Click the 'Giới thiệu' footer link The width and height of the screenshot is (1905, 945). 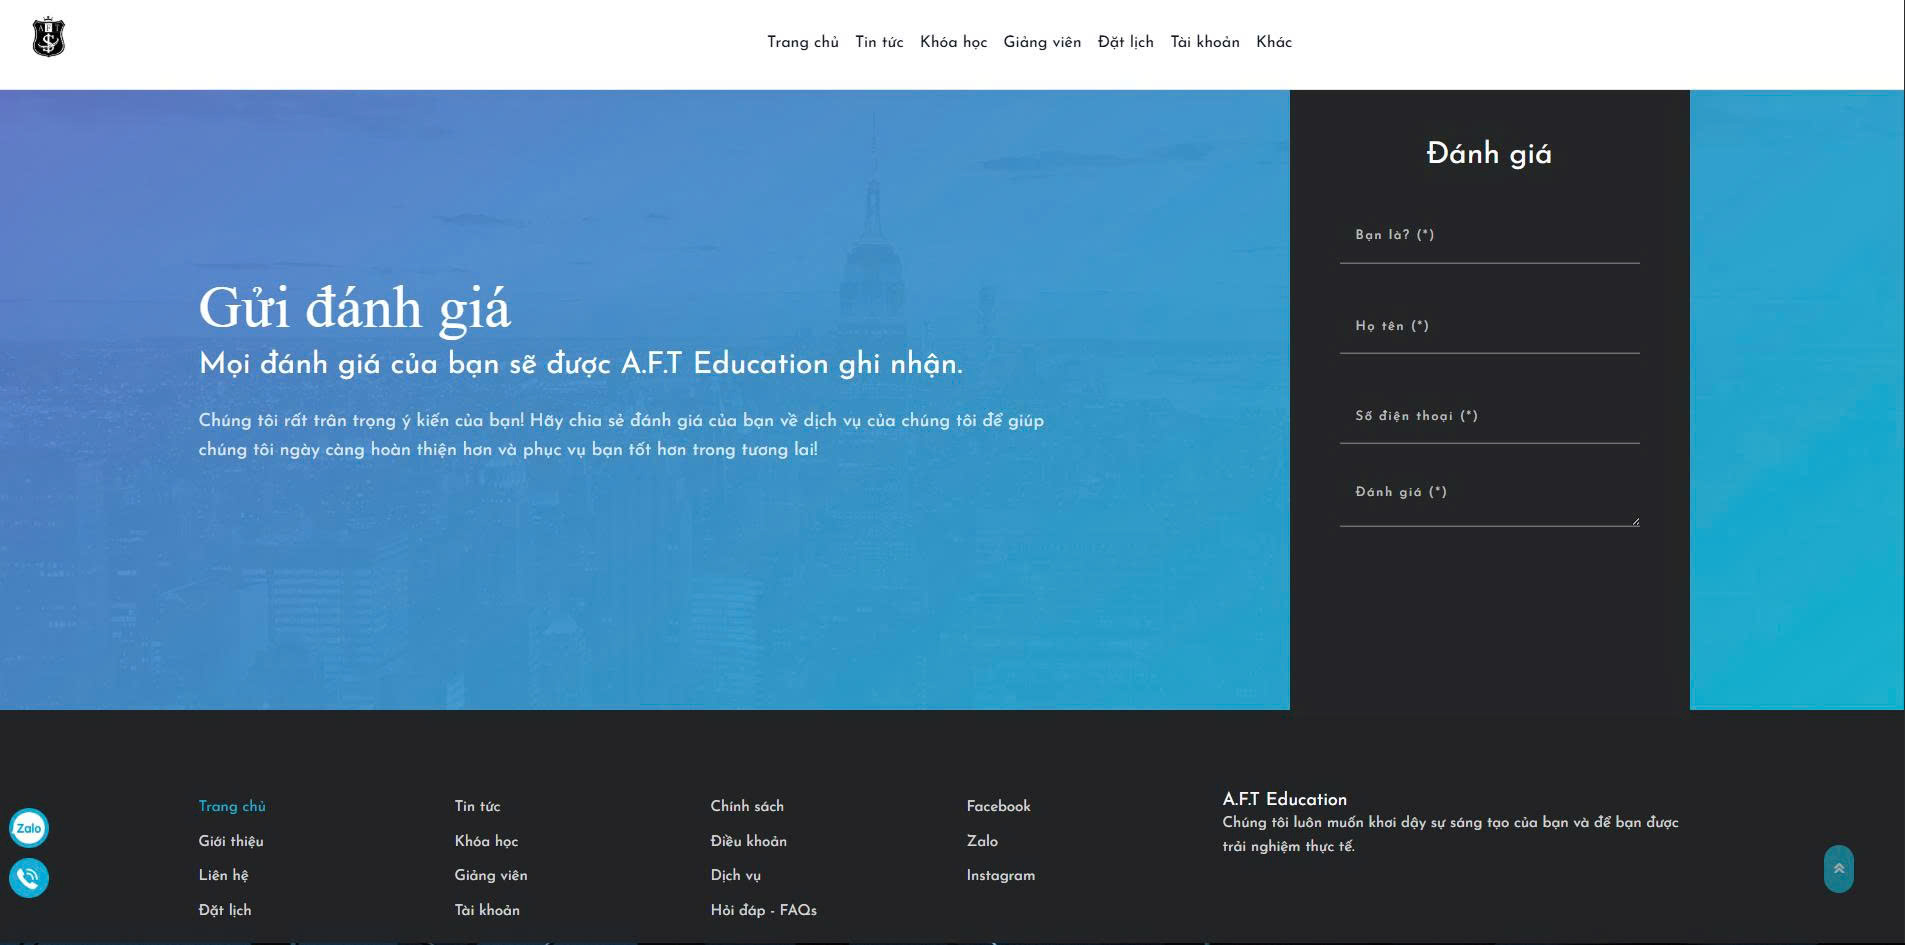click(231, 841)
